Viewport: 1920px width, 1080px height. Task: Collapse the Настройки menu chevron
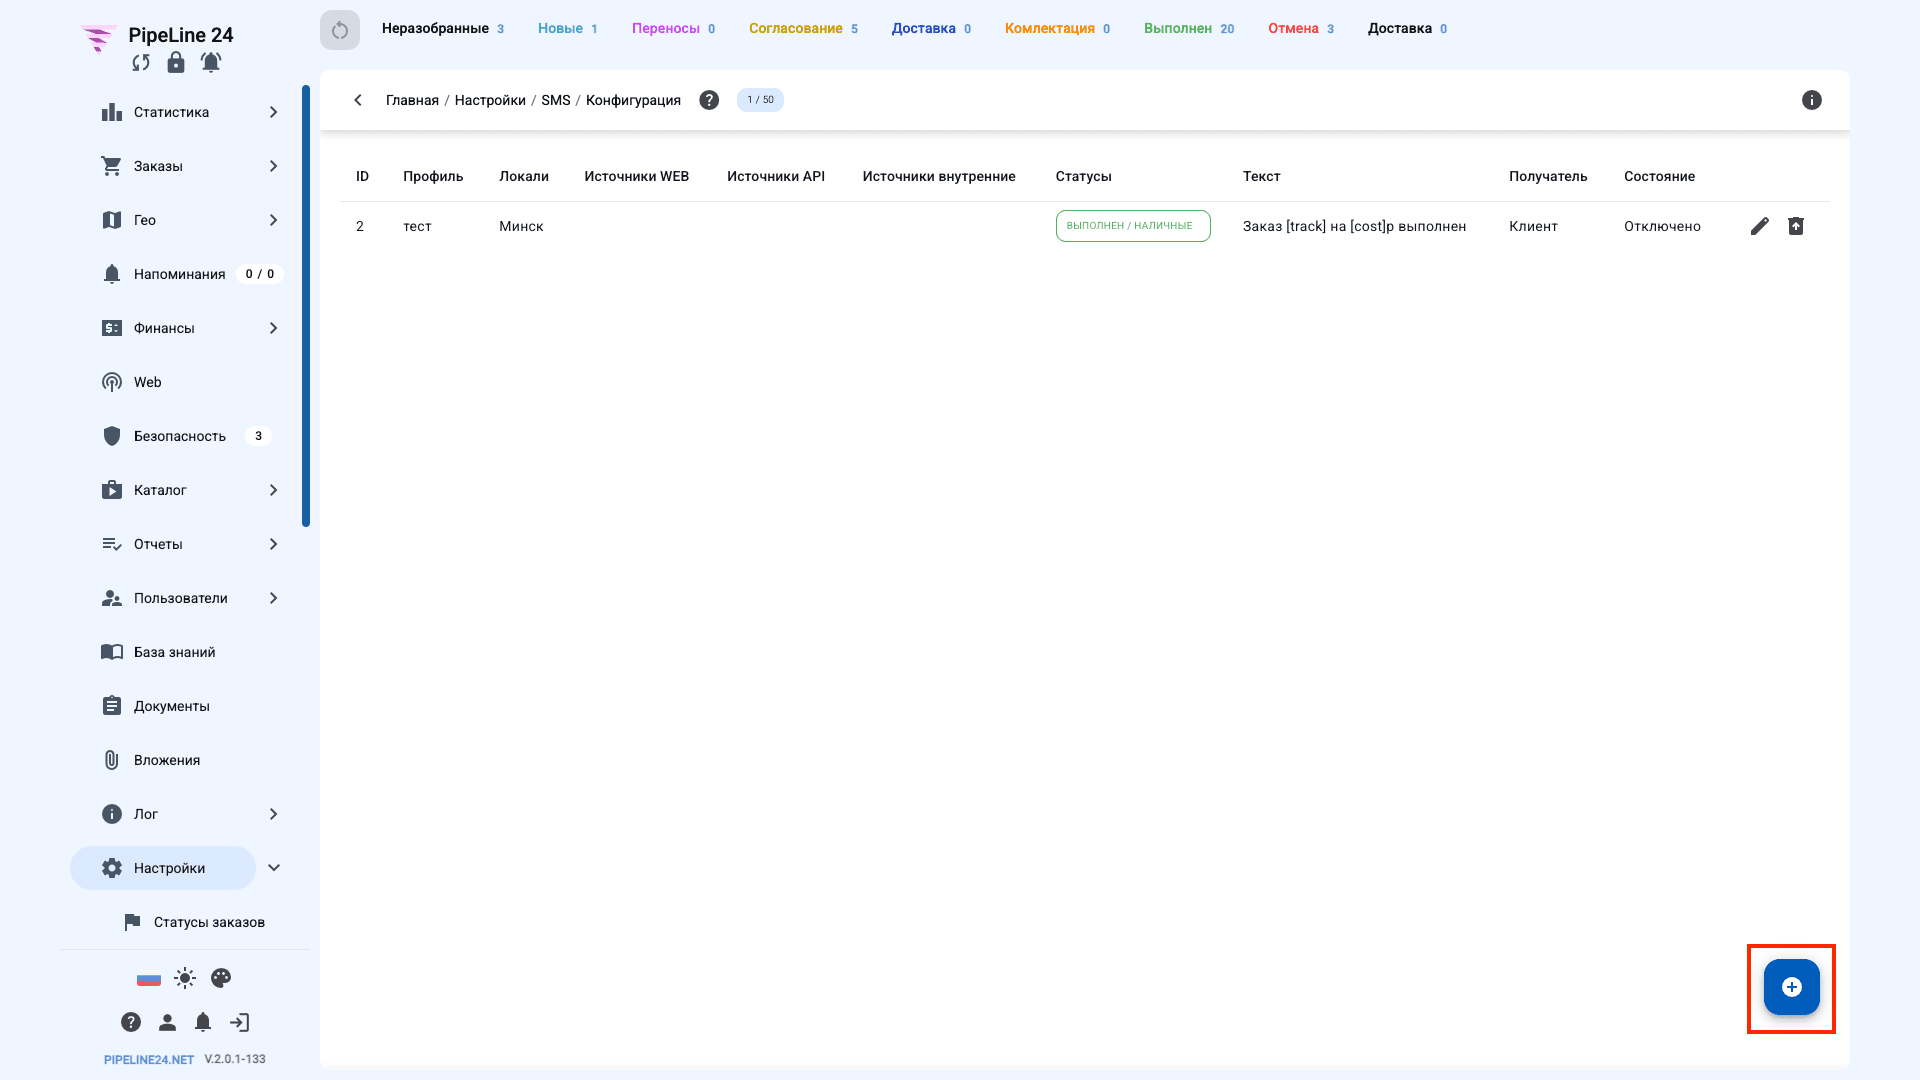[x=274, y=868]
